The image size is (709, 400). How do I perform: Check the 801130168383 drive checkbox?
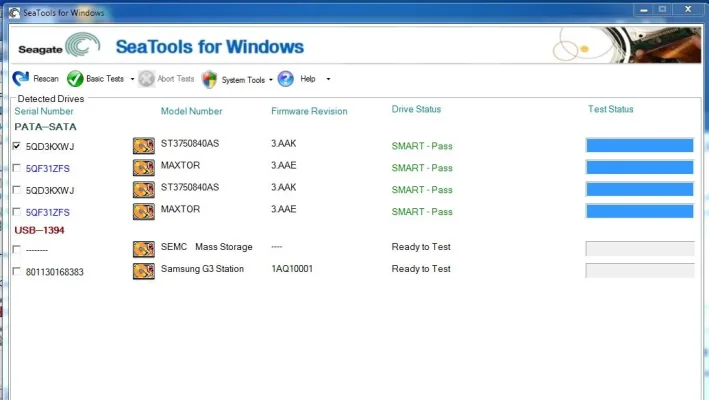[x=16, y=271]
